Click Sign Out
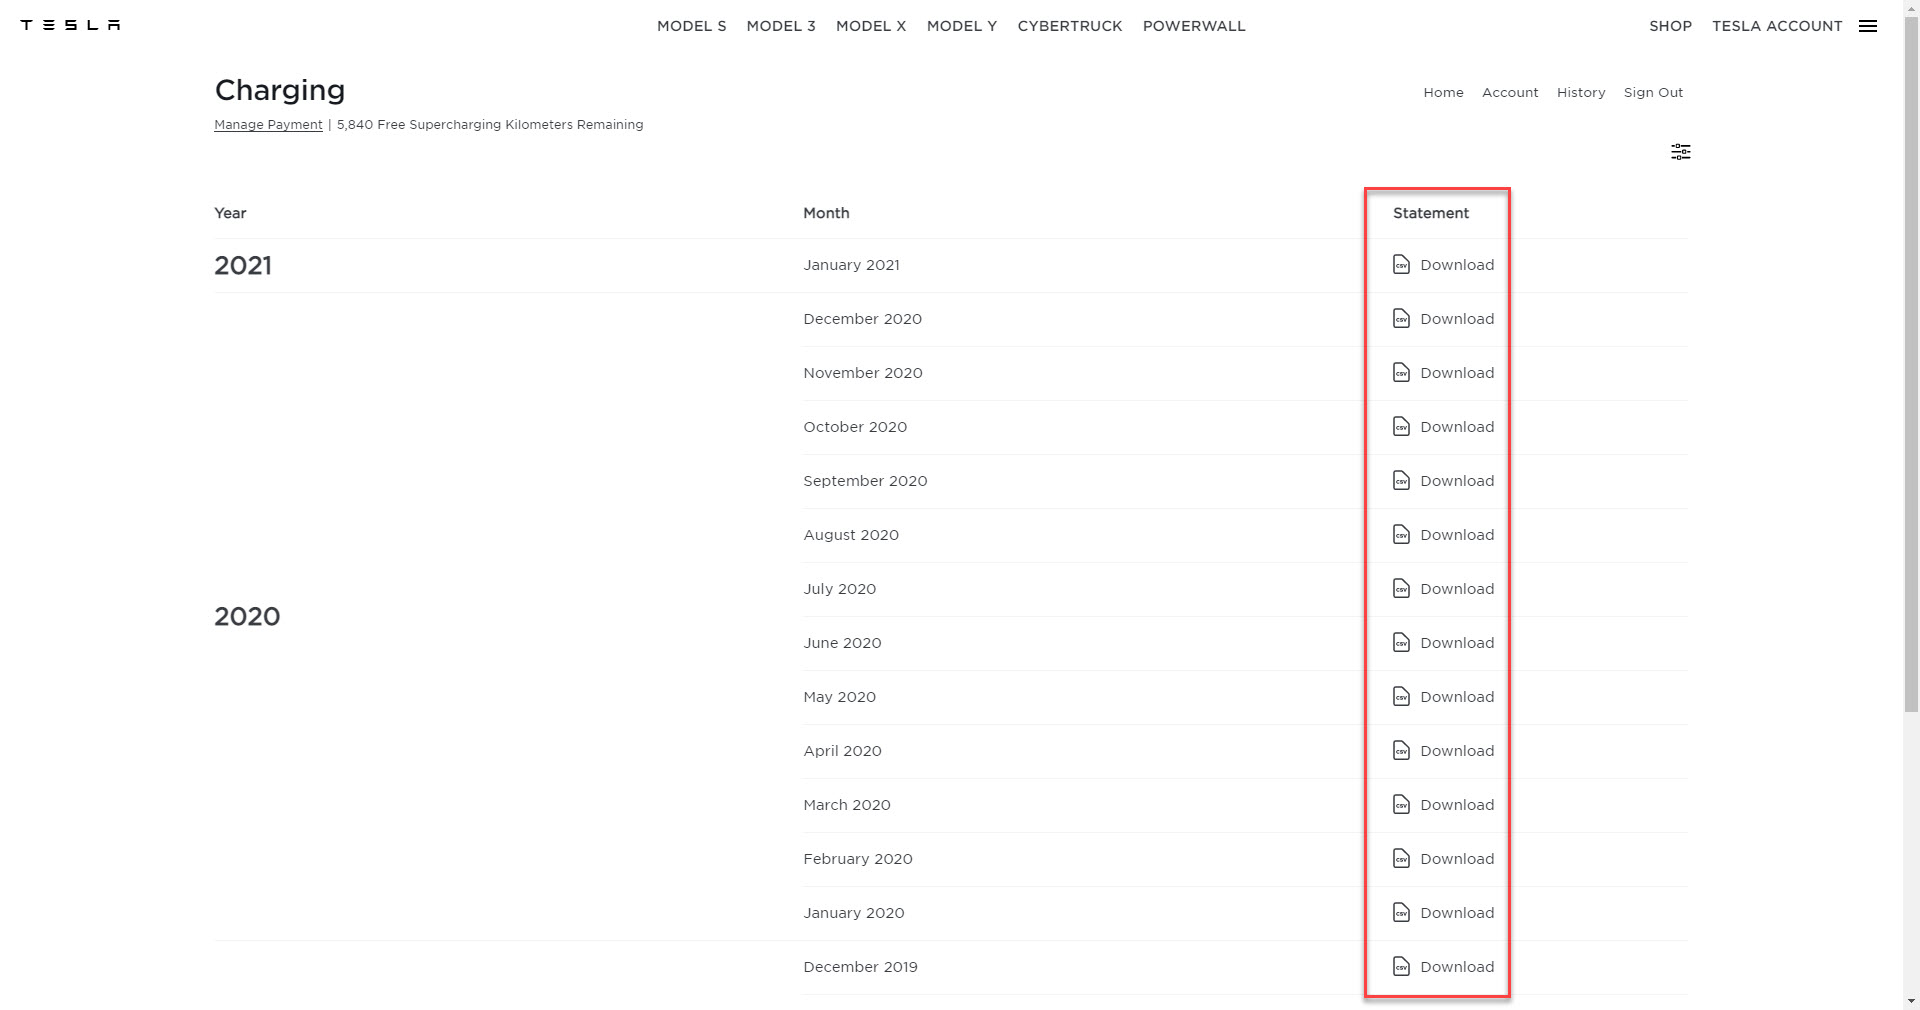1920x1010 pixels. (x=1653, y=92)
